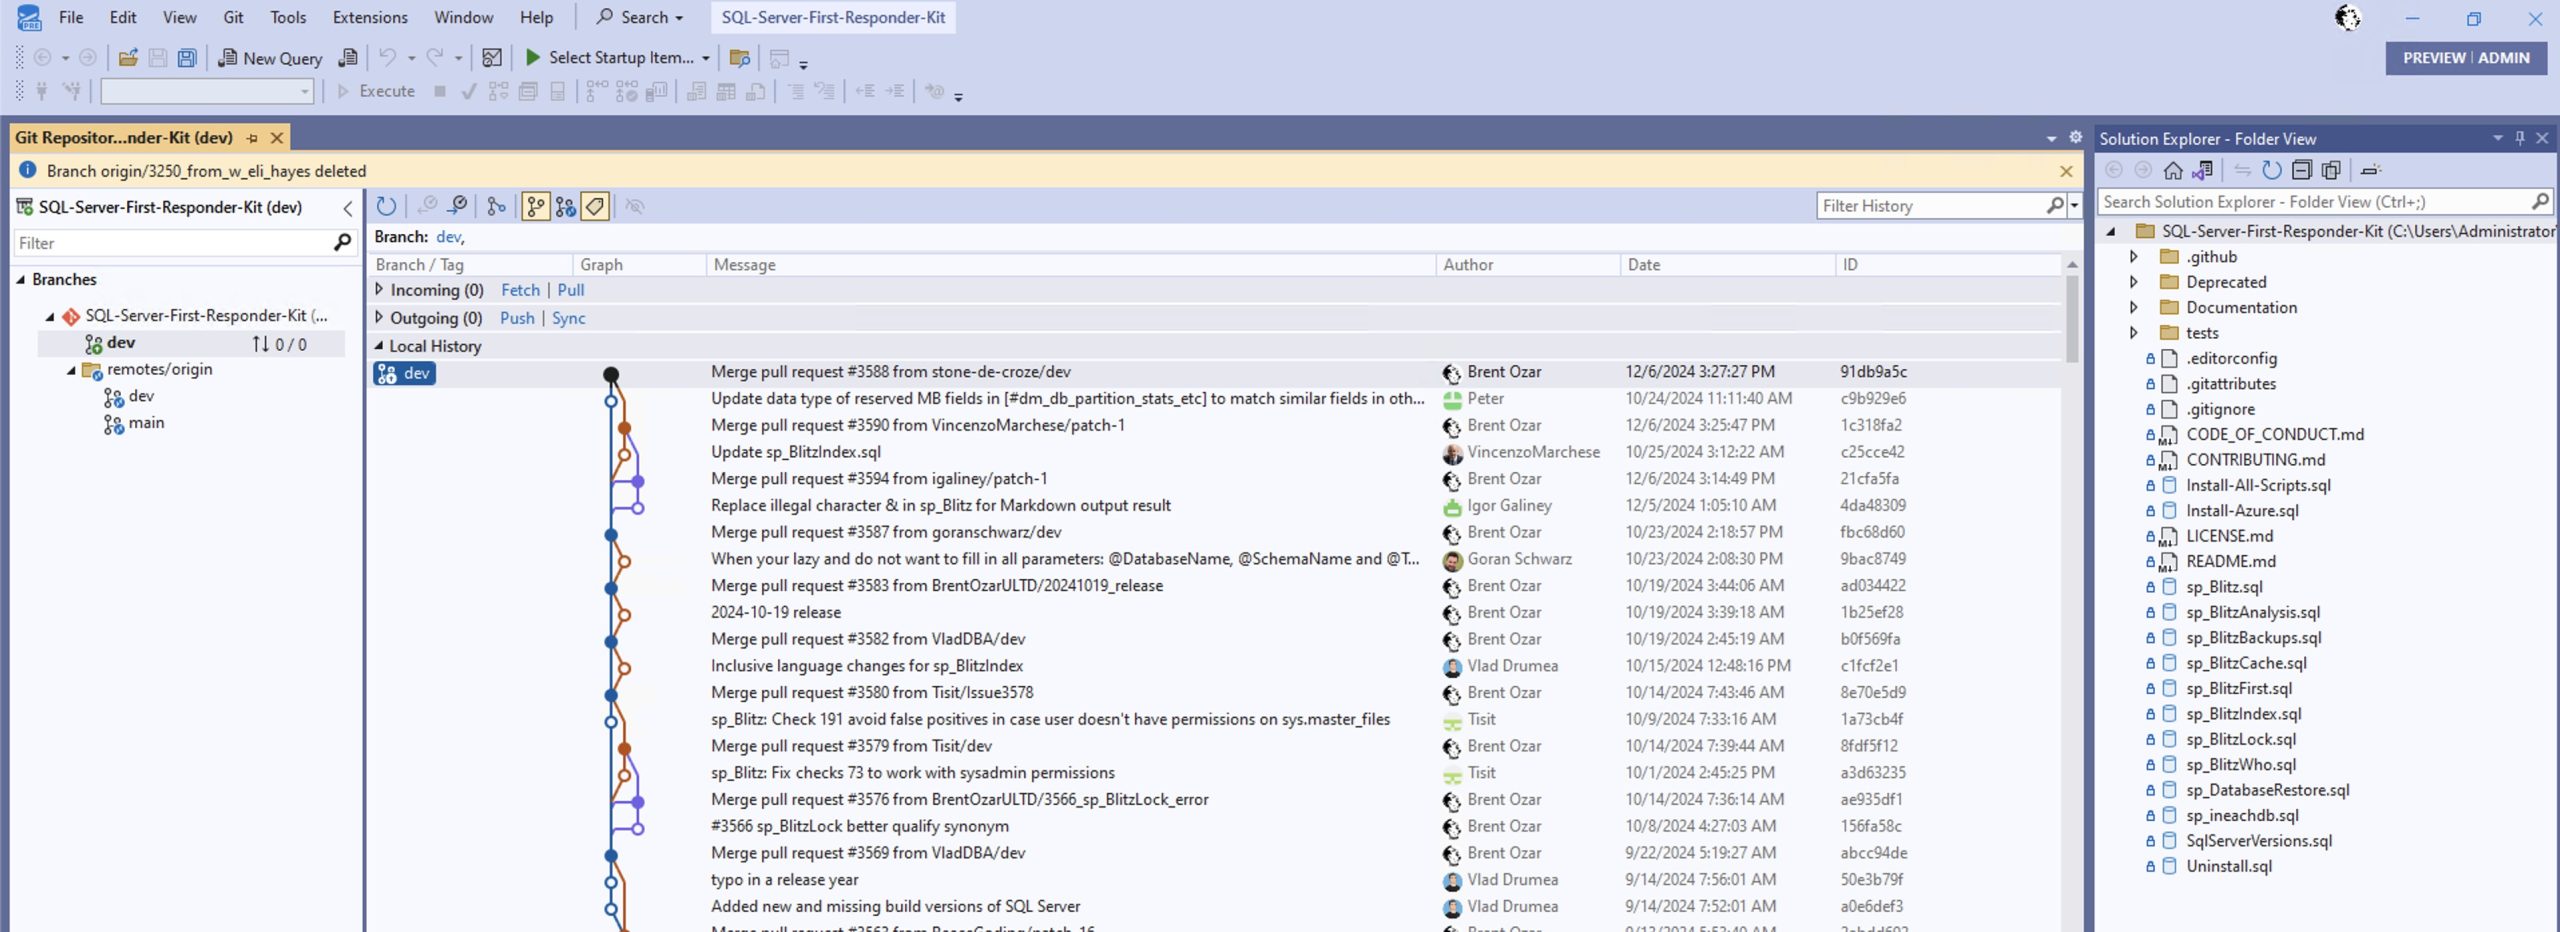This screenshot has width=2560, height=932.
Task: Click the Activity Monitor toolbar icon
Action: coord(491,58)
